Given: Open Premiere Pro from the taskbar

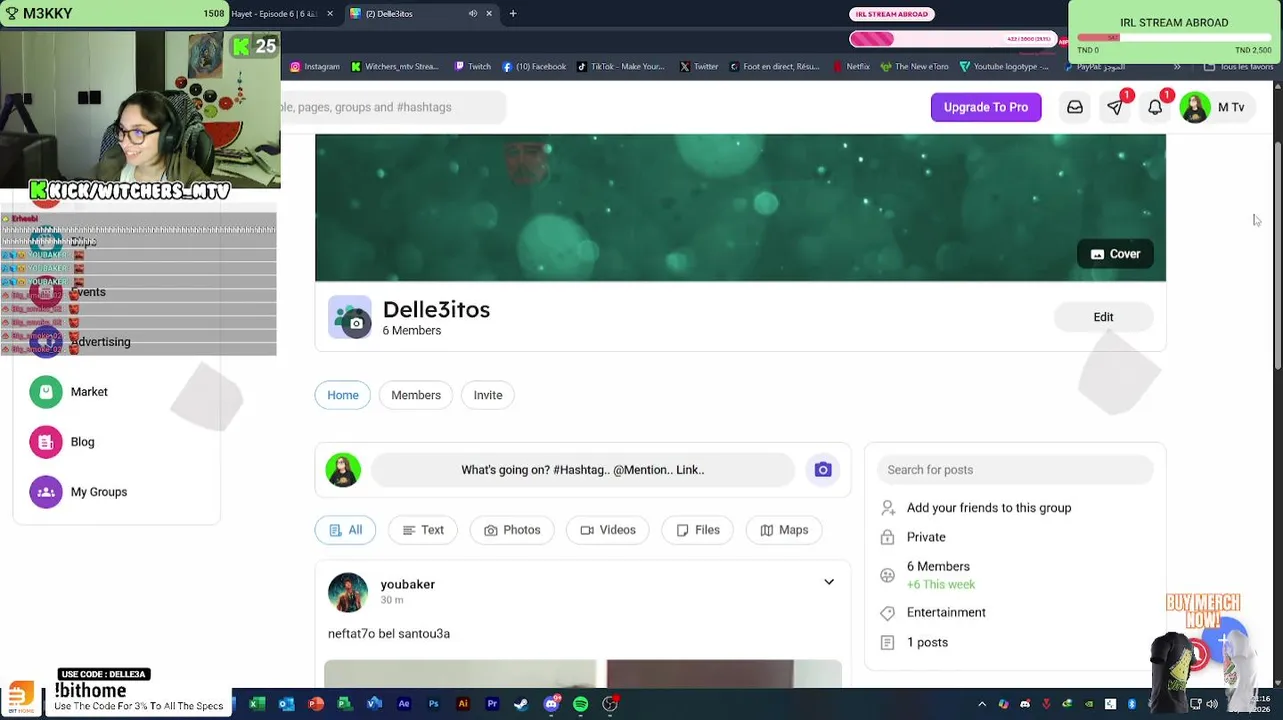Looking at the screenshot, I should pos(492,704).
